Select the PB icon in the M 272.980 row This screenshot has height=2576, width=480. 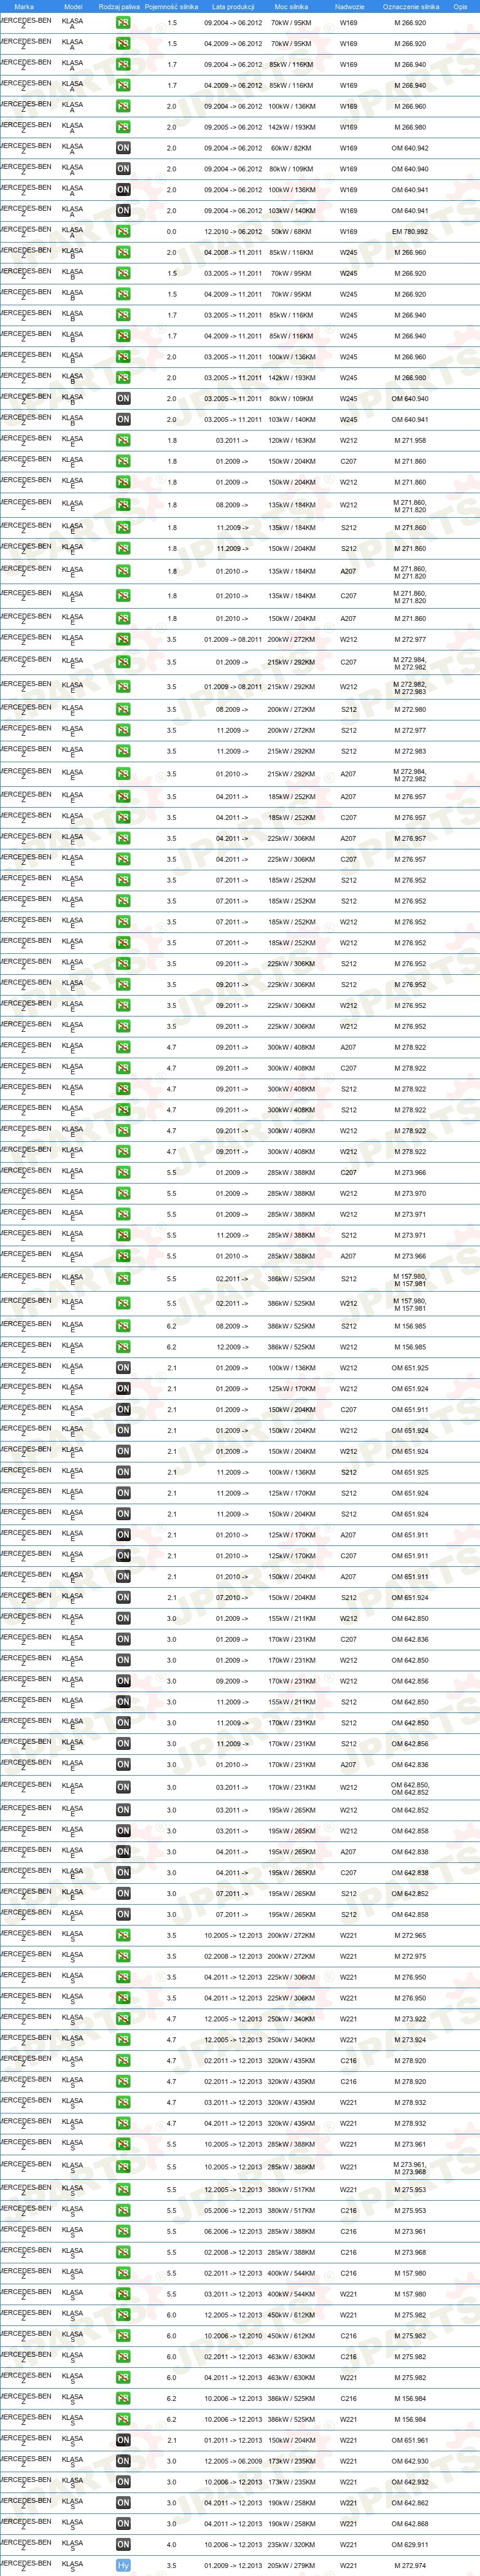point(123,709)
